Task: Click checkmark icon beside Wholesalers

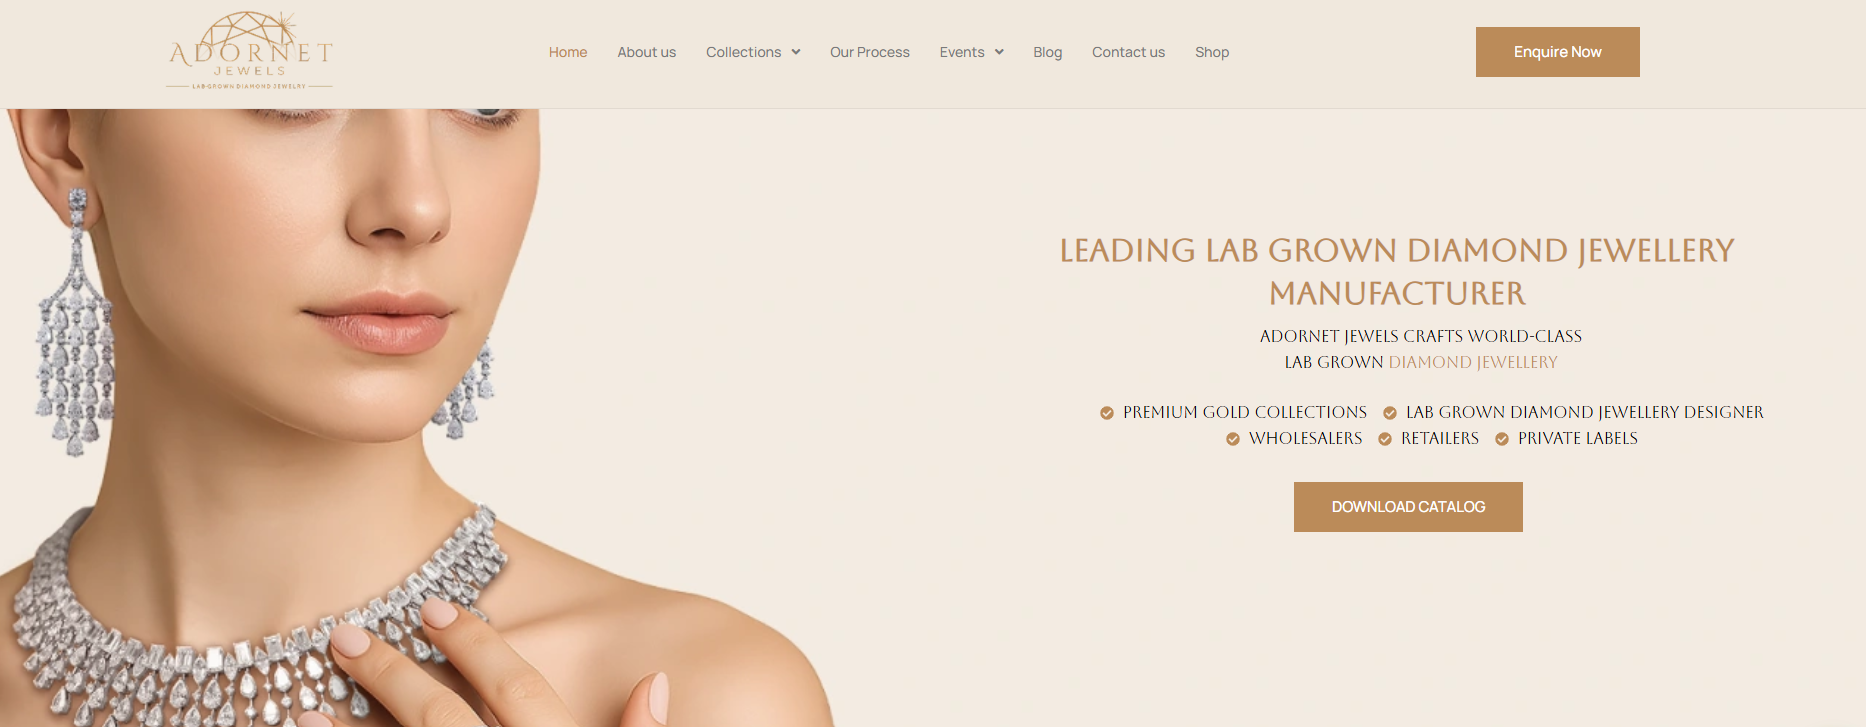Action: tap(1233, 439)
